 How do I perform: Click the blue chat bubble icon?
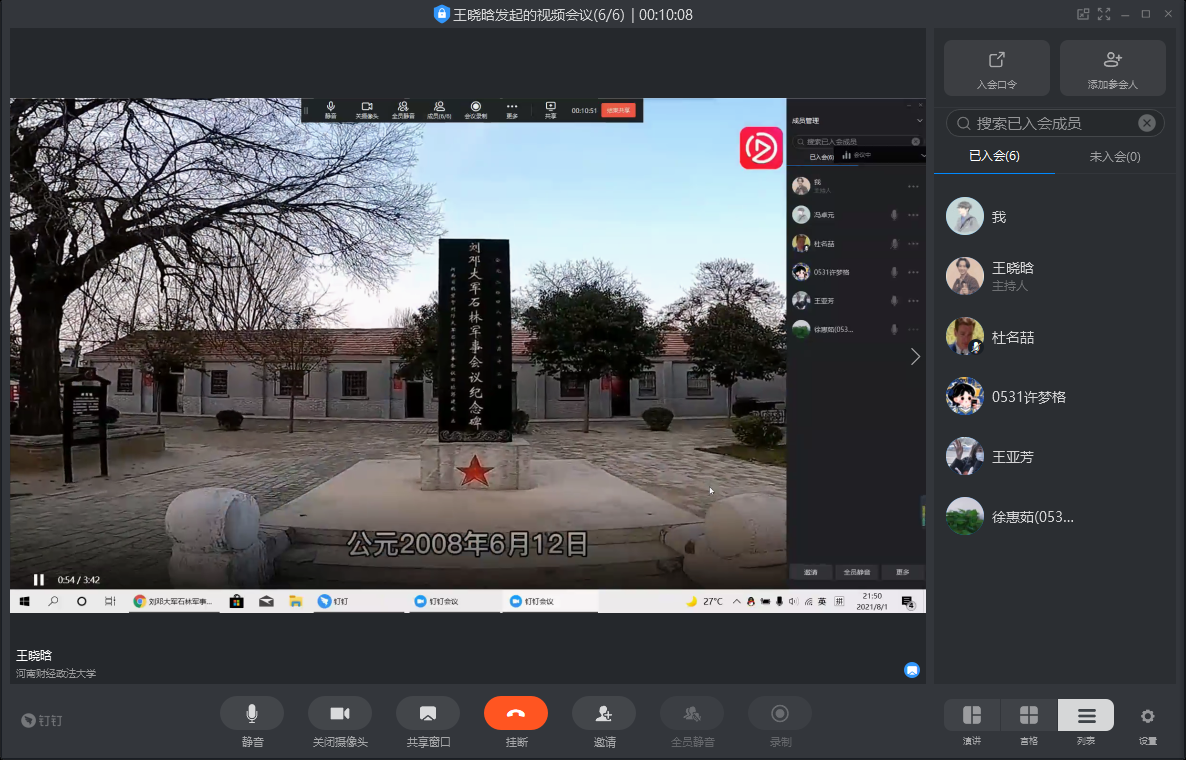pyautogui.click(x=912, y=670)
